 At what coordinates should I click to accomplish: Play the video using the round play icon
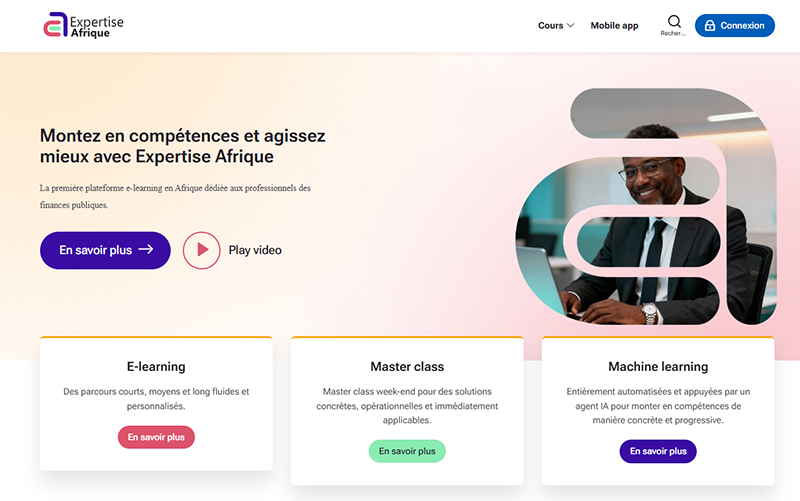click(202, 250)
